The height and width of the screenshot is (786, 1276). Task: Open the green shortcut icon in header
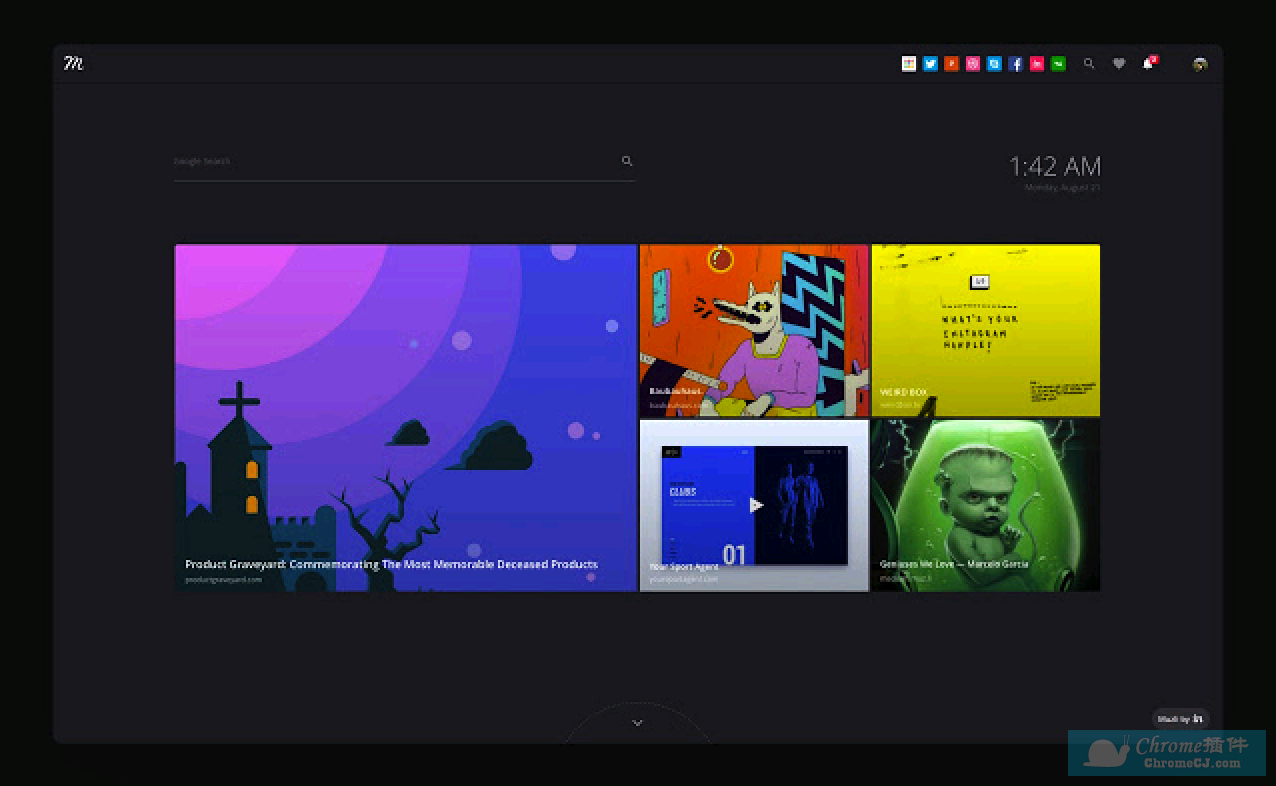[1058, 64]
